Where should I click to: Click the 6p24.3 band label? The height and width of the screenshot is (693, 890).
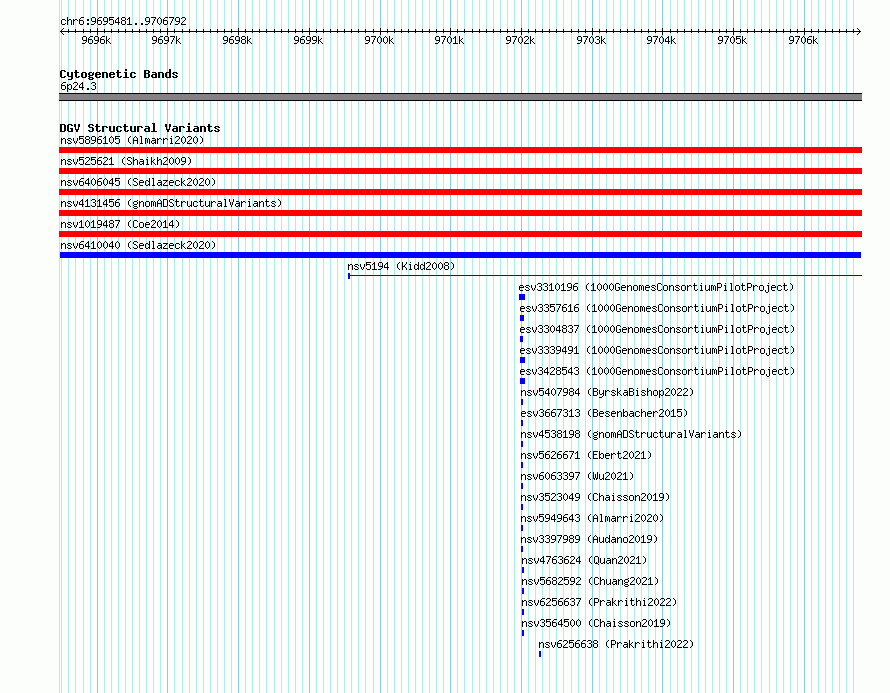click(x=78, y=86)
